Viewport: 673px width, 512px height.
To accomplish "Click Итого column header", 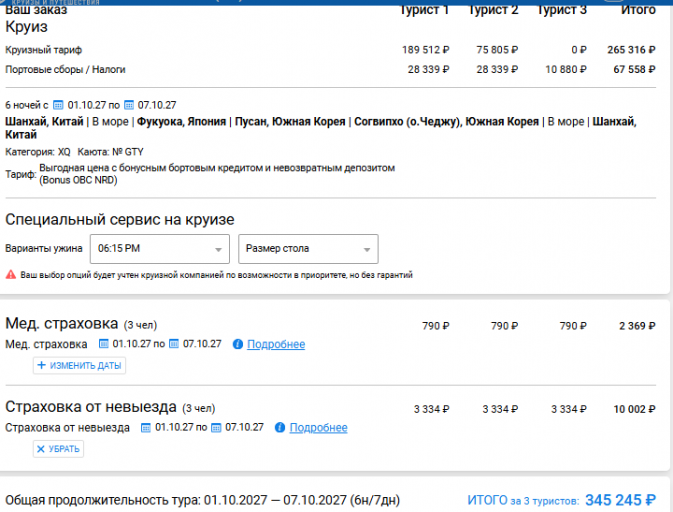I will point(638,10).
